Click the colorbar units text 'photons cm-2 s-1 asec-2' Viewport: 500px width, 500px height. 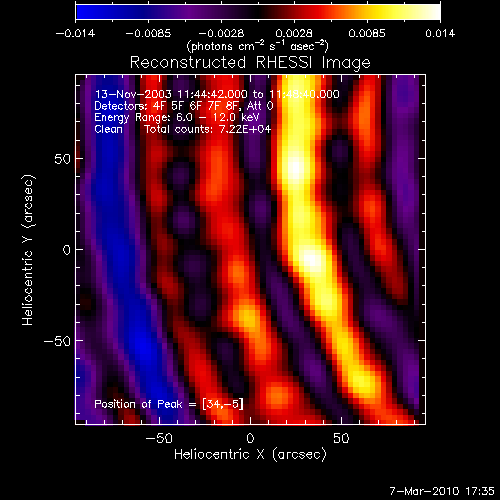258,46
